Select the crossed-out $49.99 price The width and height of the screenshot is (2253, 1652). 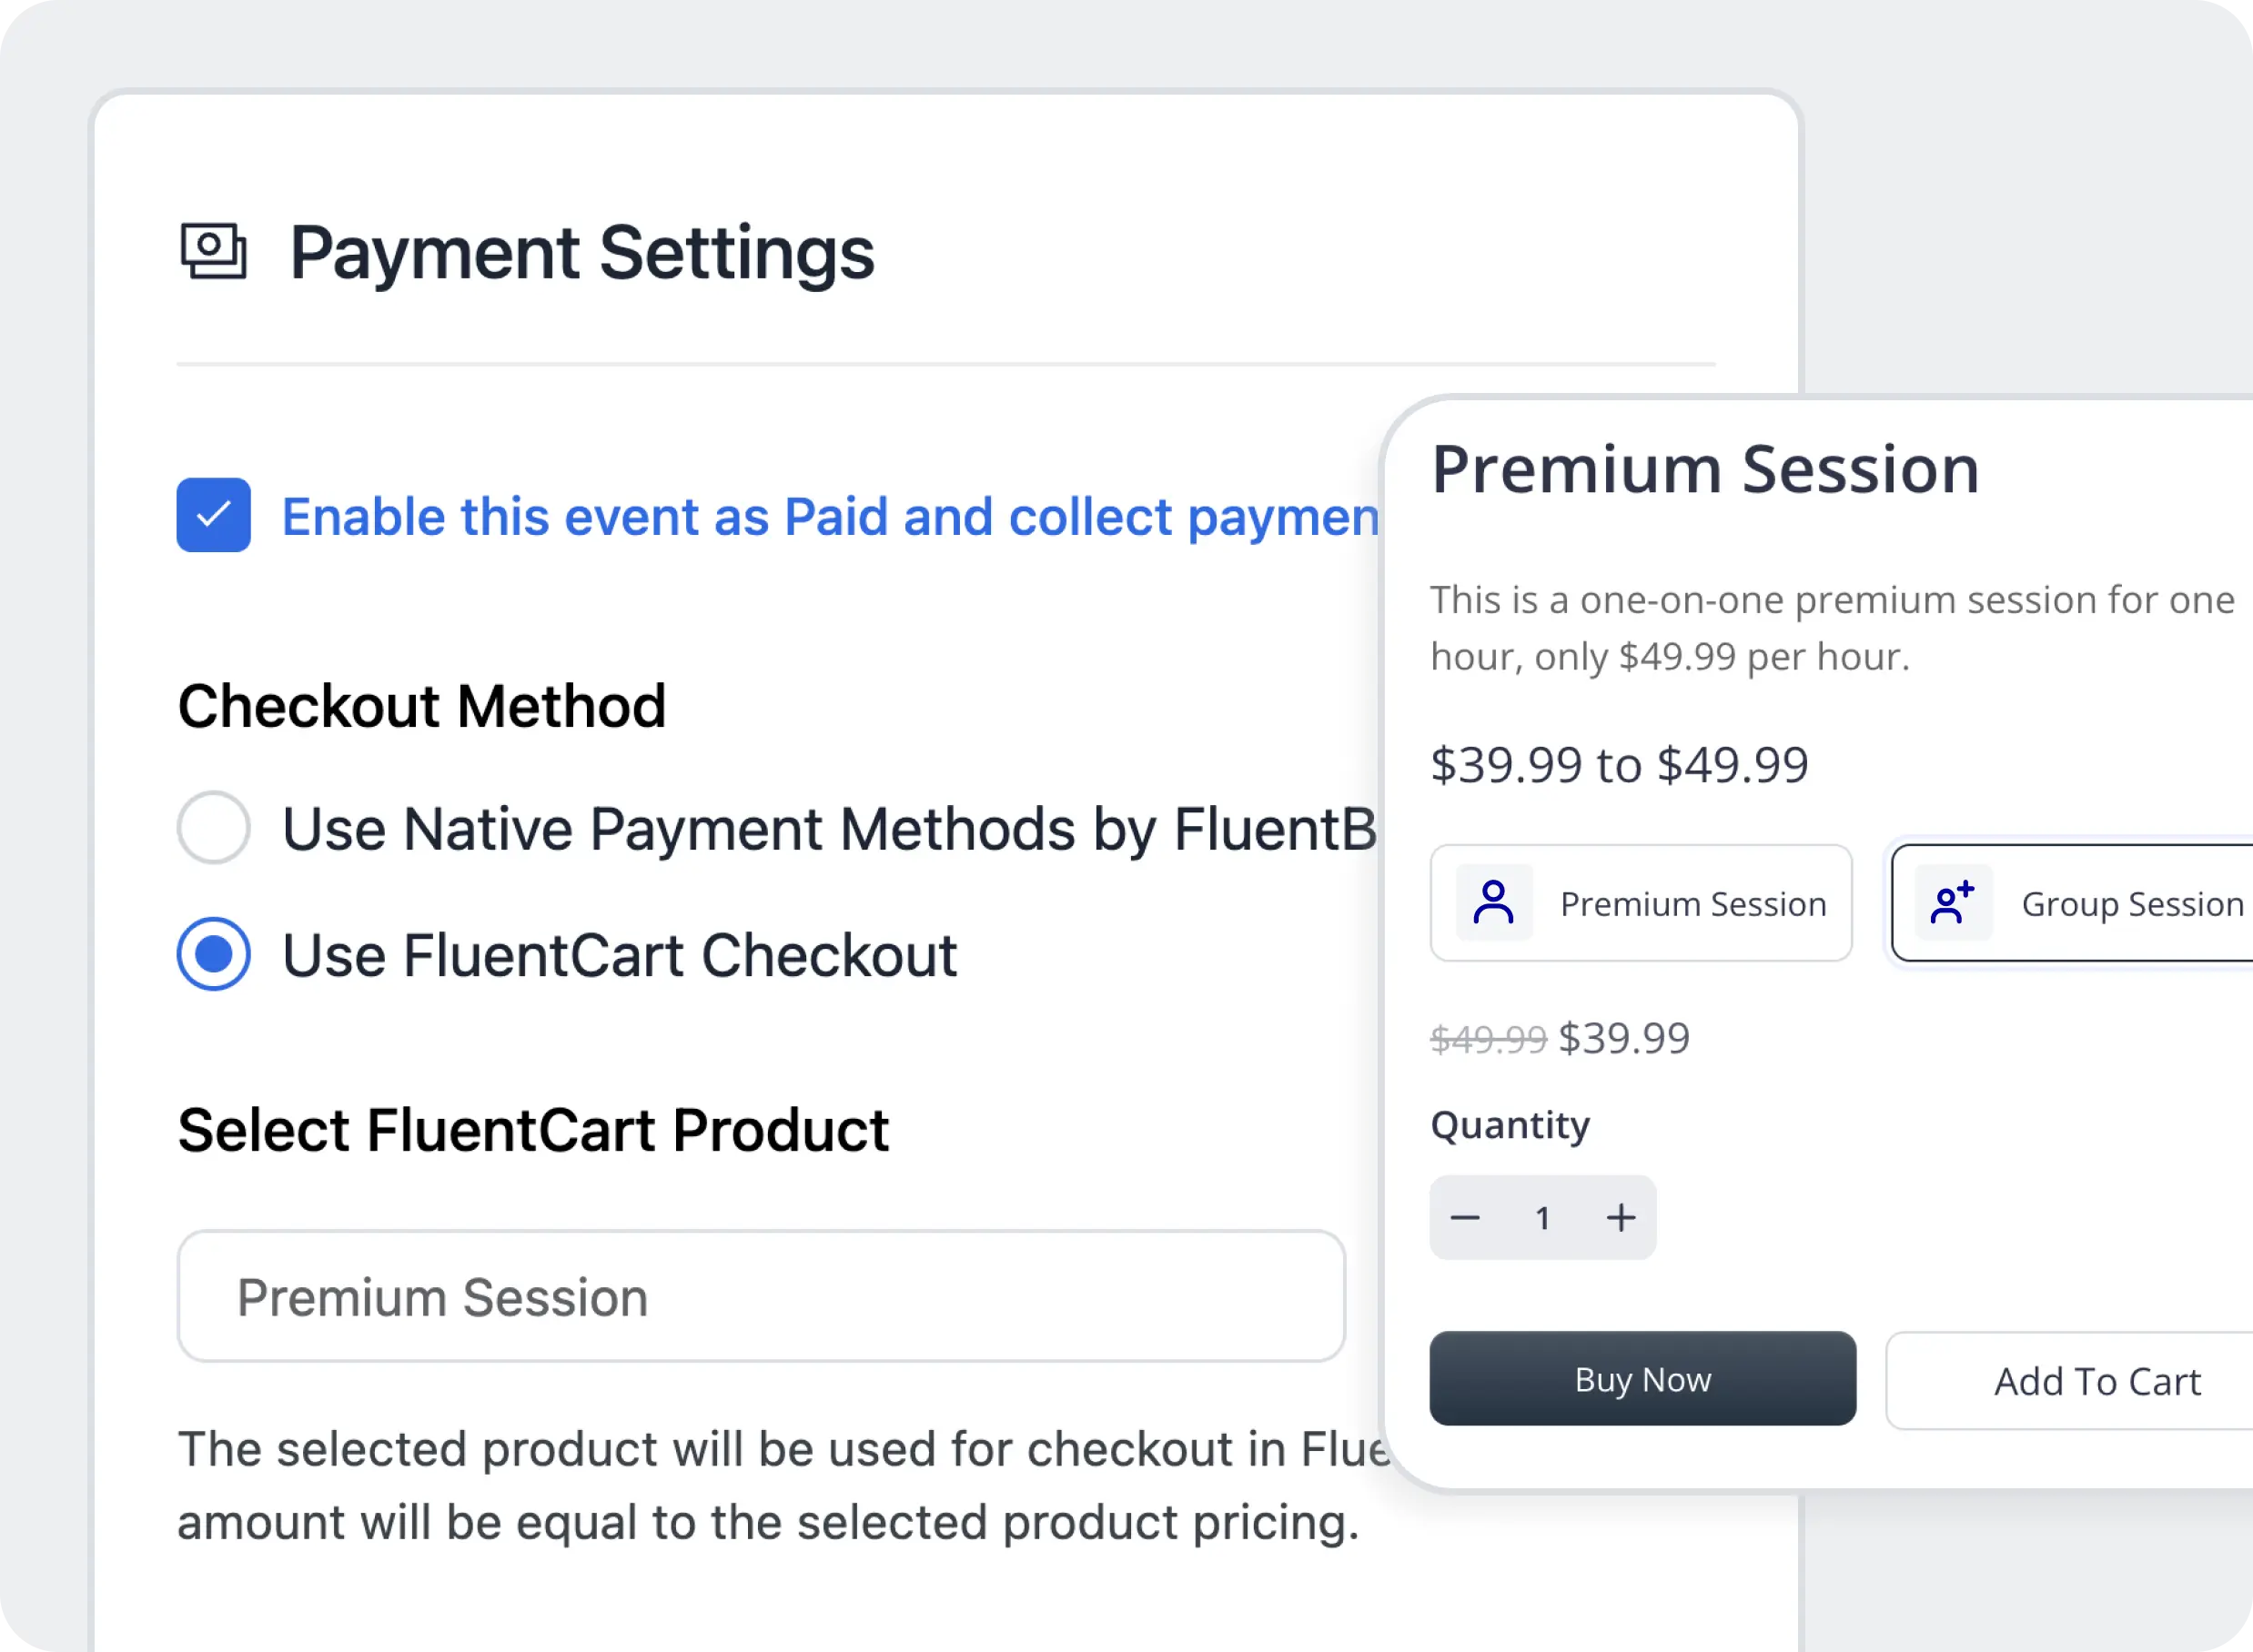pos(1486,1037)
